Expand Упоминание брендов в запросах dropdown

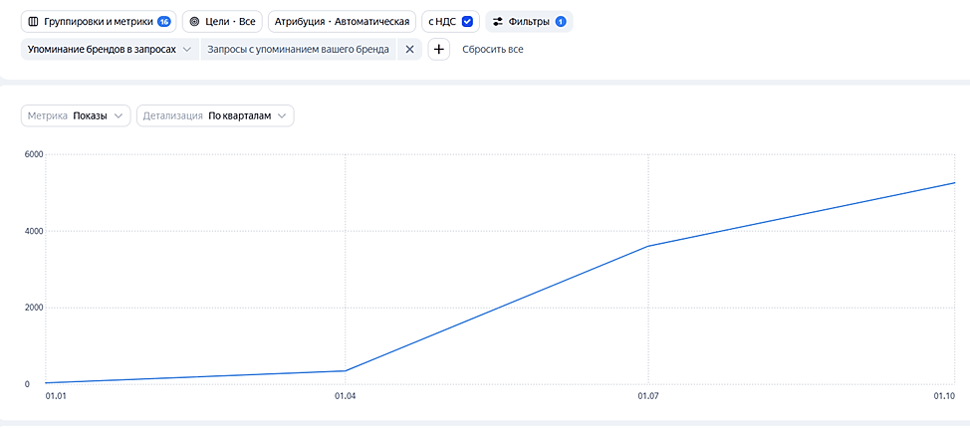click(109, 49)
